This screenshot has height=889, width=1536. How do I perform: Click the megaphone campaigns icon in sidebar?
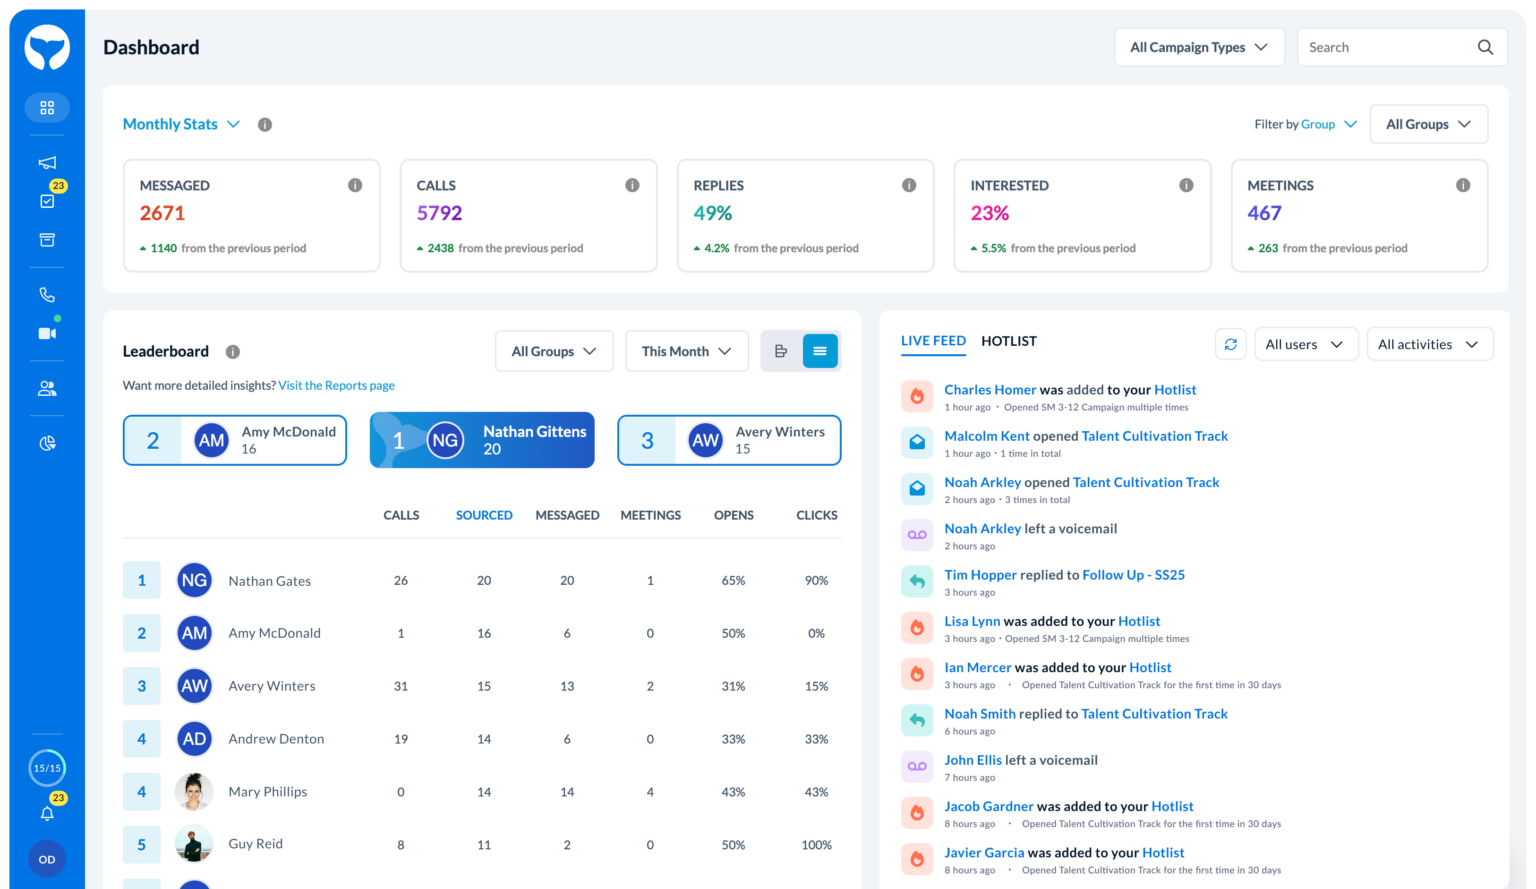point(47,162)
